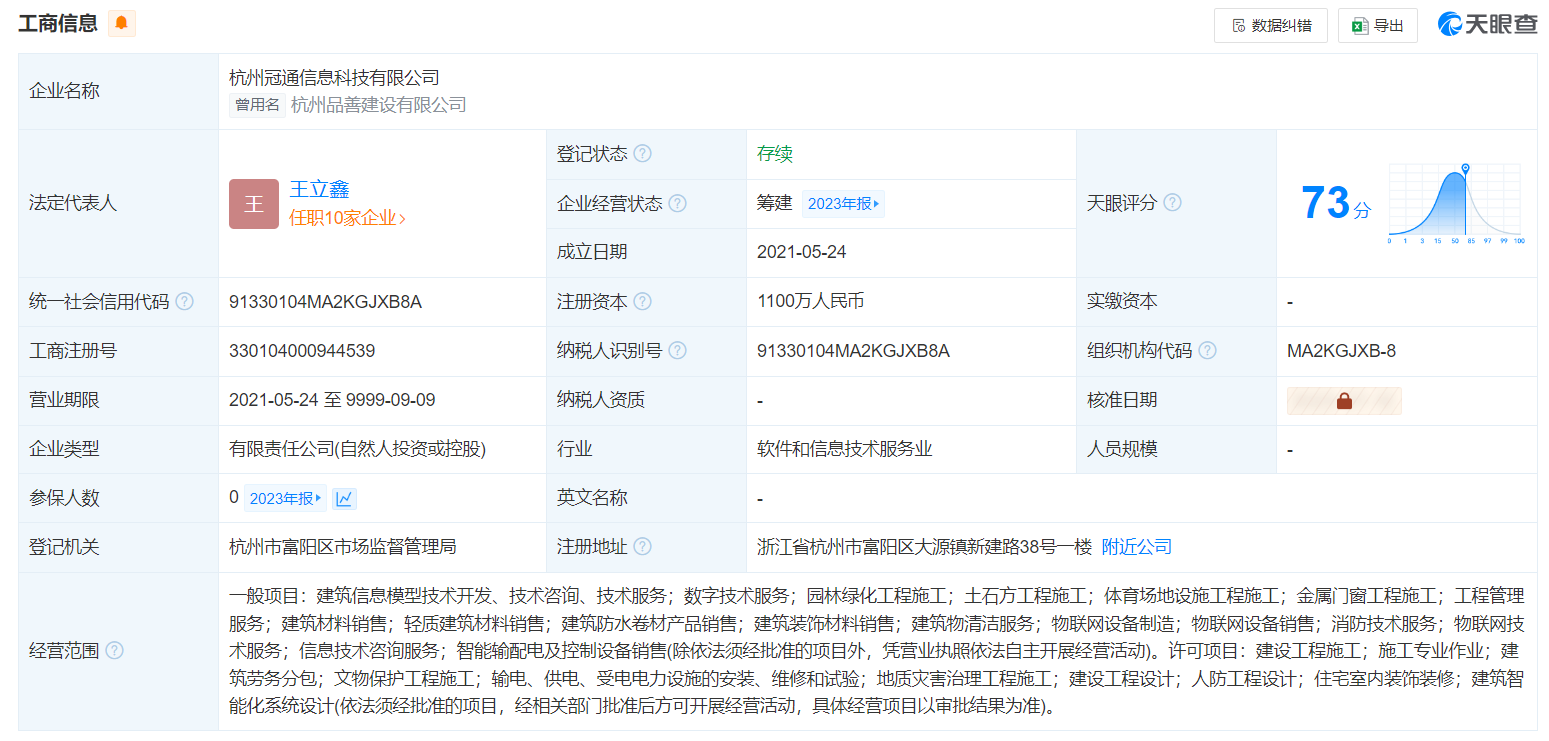The width and height of the screenshot is (1549, 741).
Task: Click the red 王 avatar thumbnail
Action: pyautogui.click(x=254, y=204)
